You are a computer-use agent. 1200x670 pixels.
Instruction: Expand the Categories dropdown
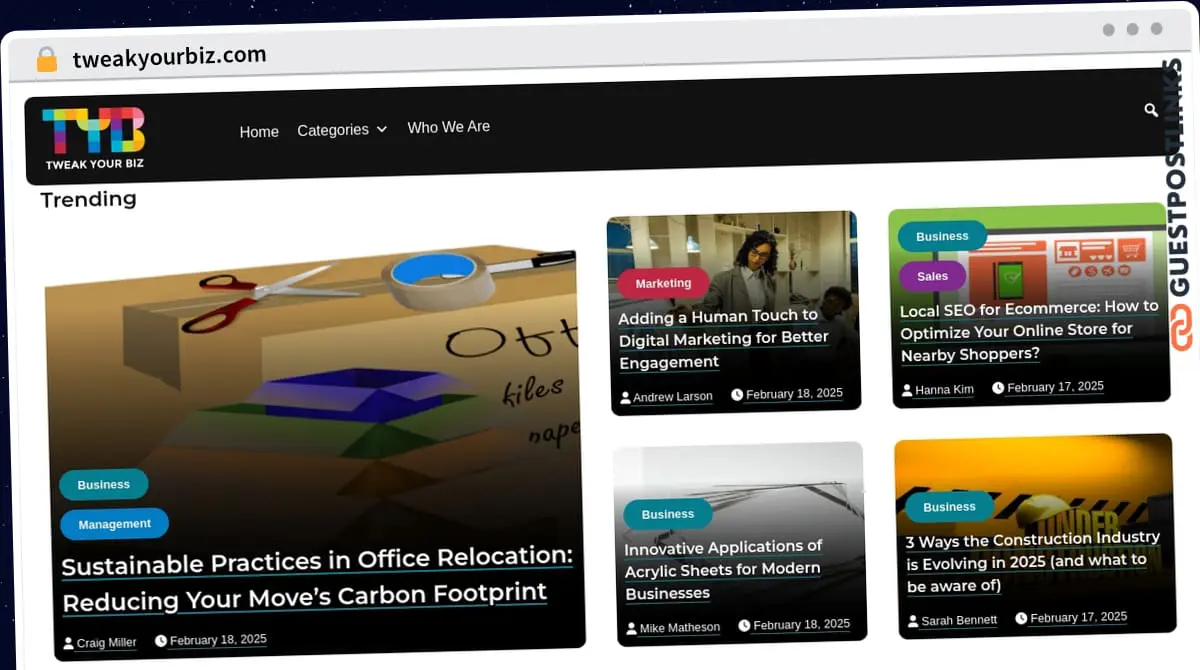click(x=333, y=129)
